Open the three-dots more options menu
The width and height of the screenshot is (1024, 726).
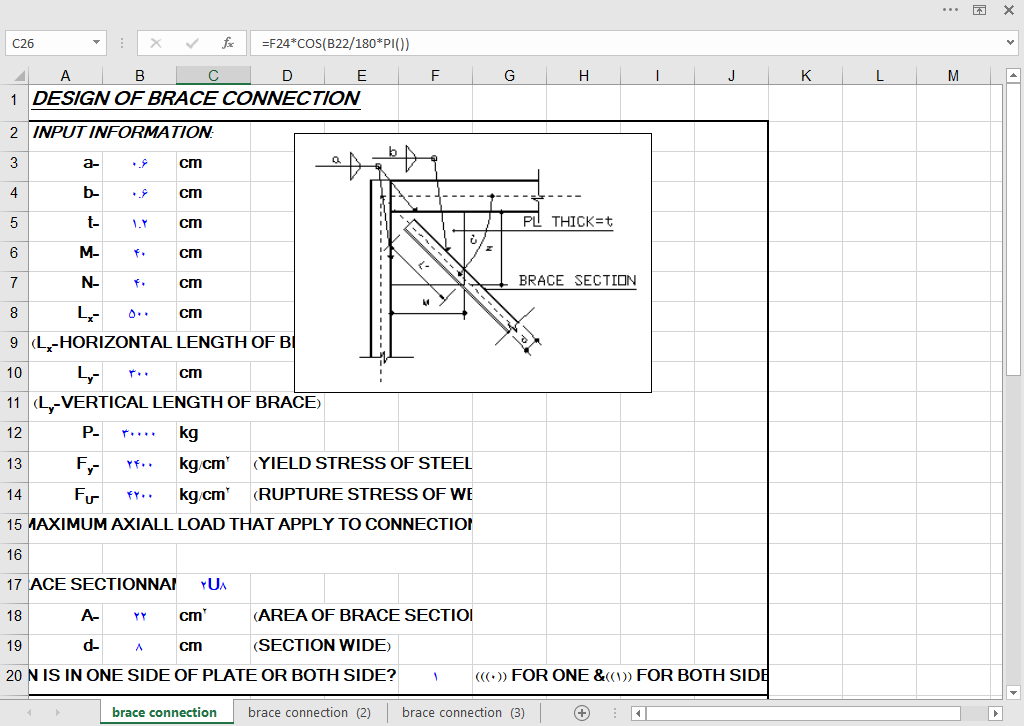950,10
